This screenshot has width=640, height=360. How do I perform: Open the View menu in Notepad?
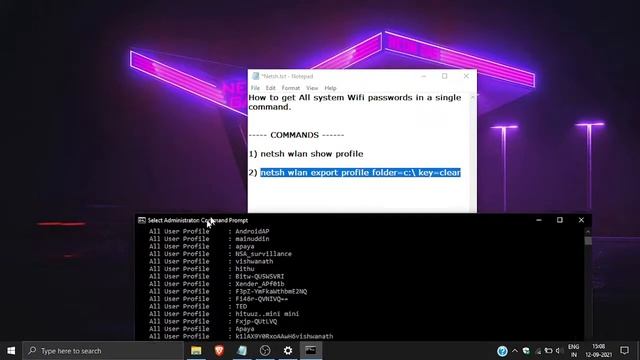pyautogui.click(x=312, y=88)
